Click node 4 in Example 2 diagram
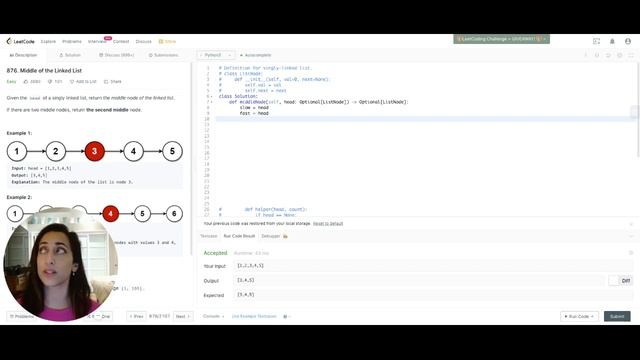This screenshot has height=360, width=640. [110, 213]
